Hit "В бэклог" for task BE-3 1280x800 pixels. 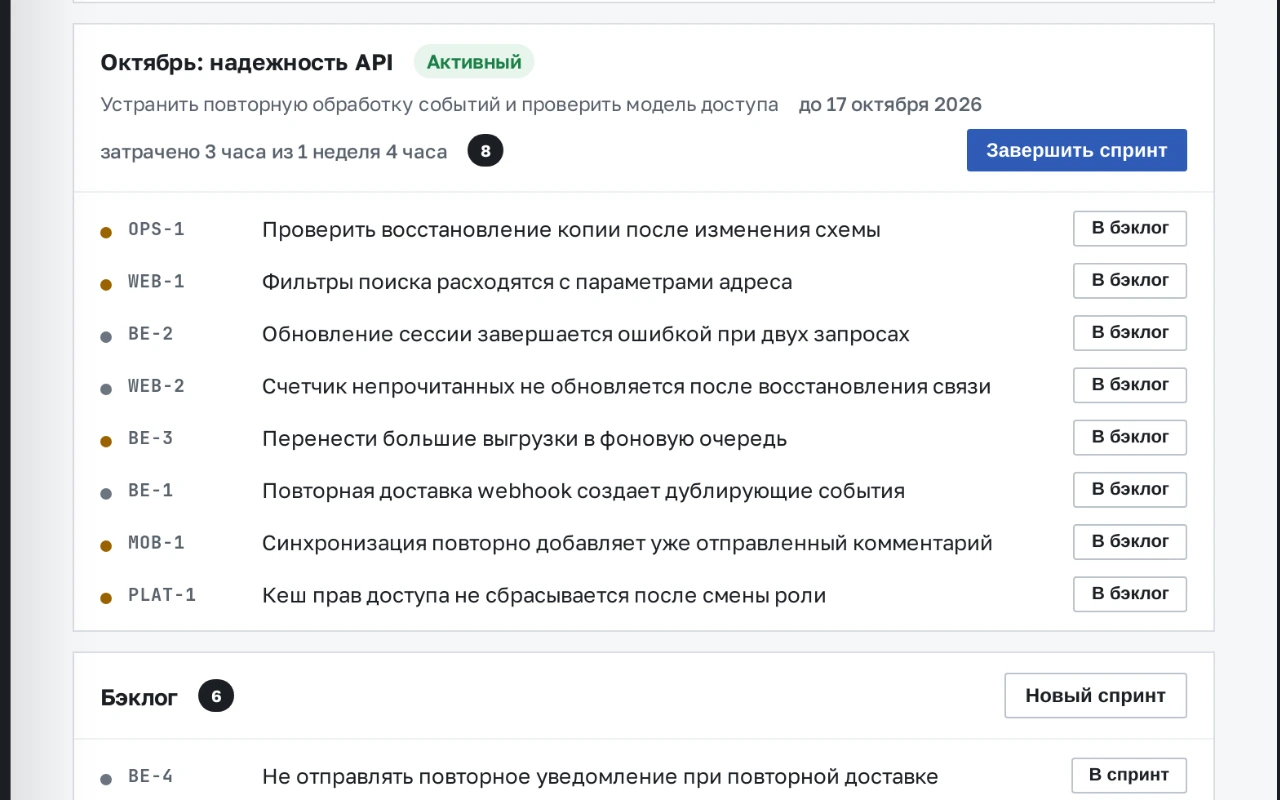(1130, 437)
